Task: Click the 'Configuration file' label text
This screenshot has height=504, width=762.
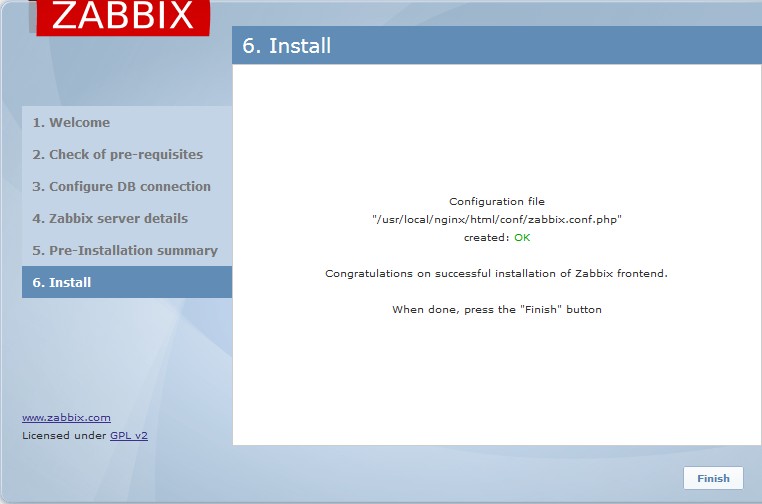Action: coord(497,202)
